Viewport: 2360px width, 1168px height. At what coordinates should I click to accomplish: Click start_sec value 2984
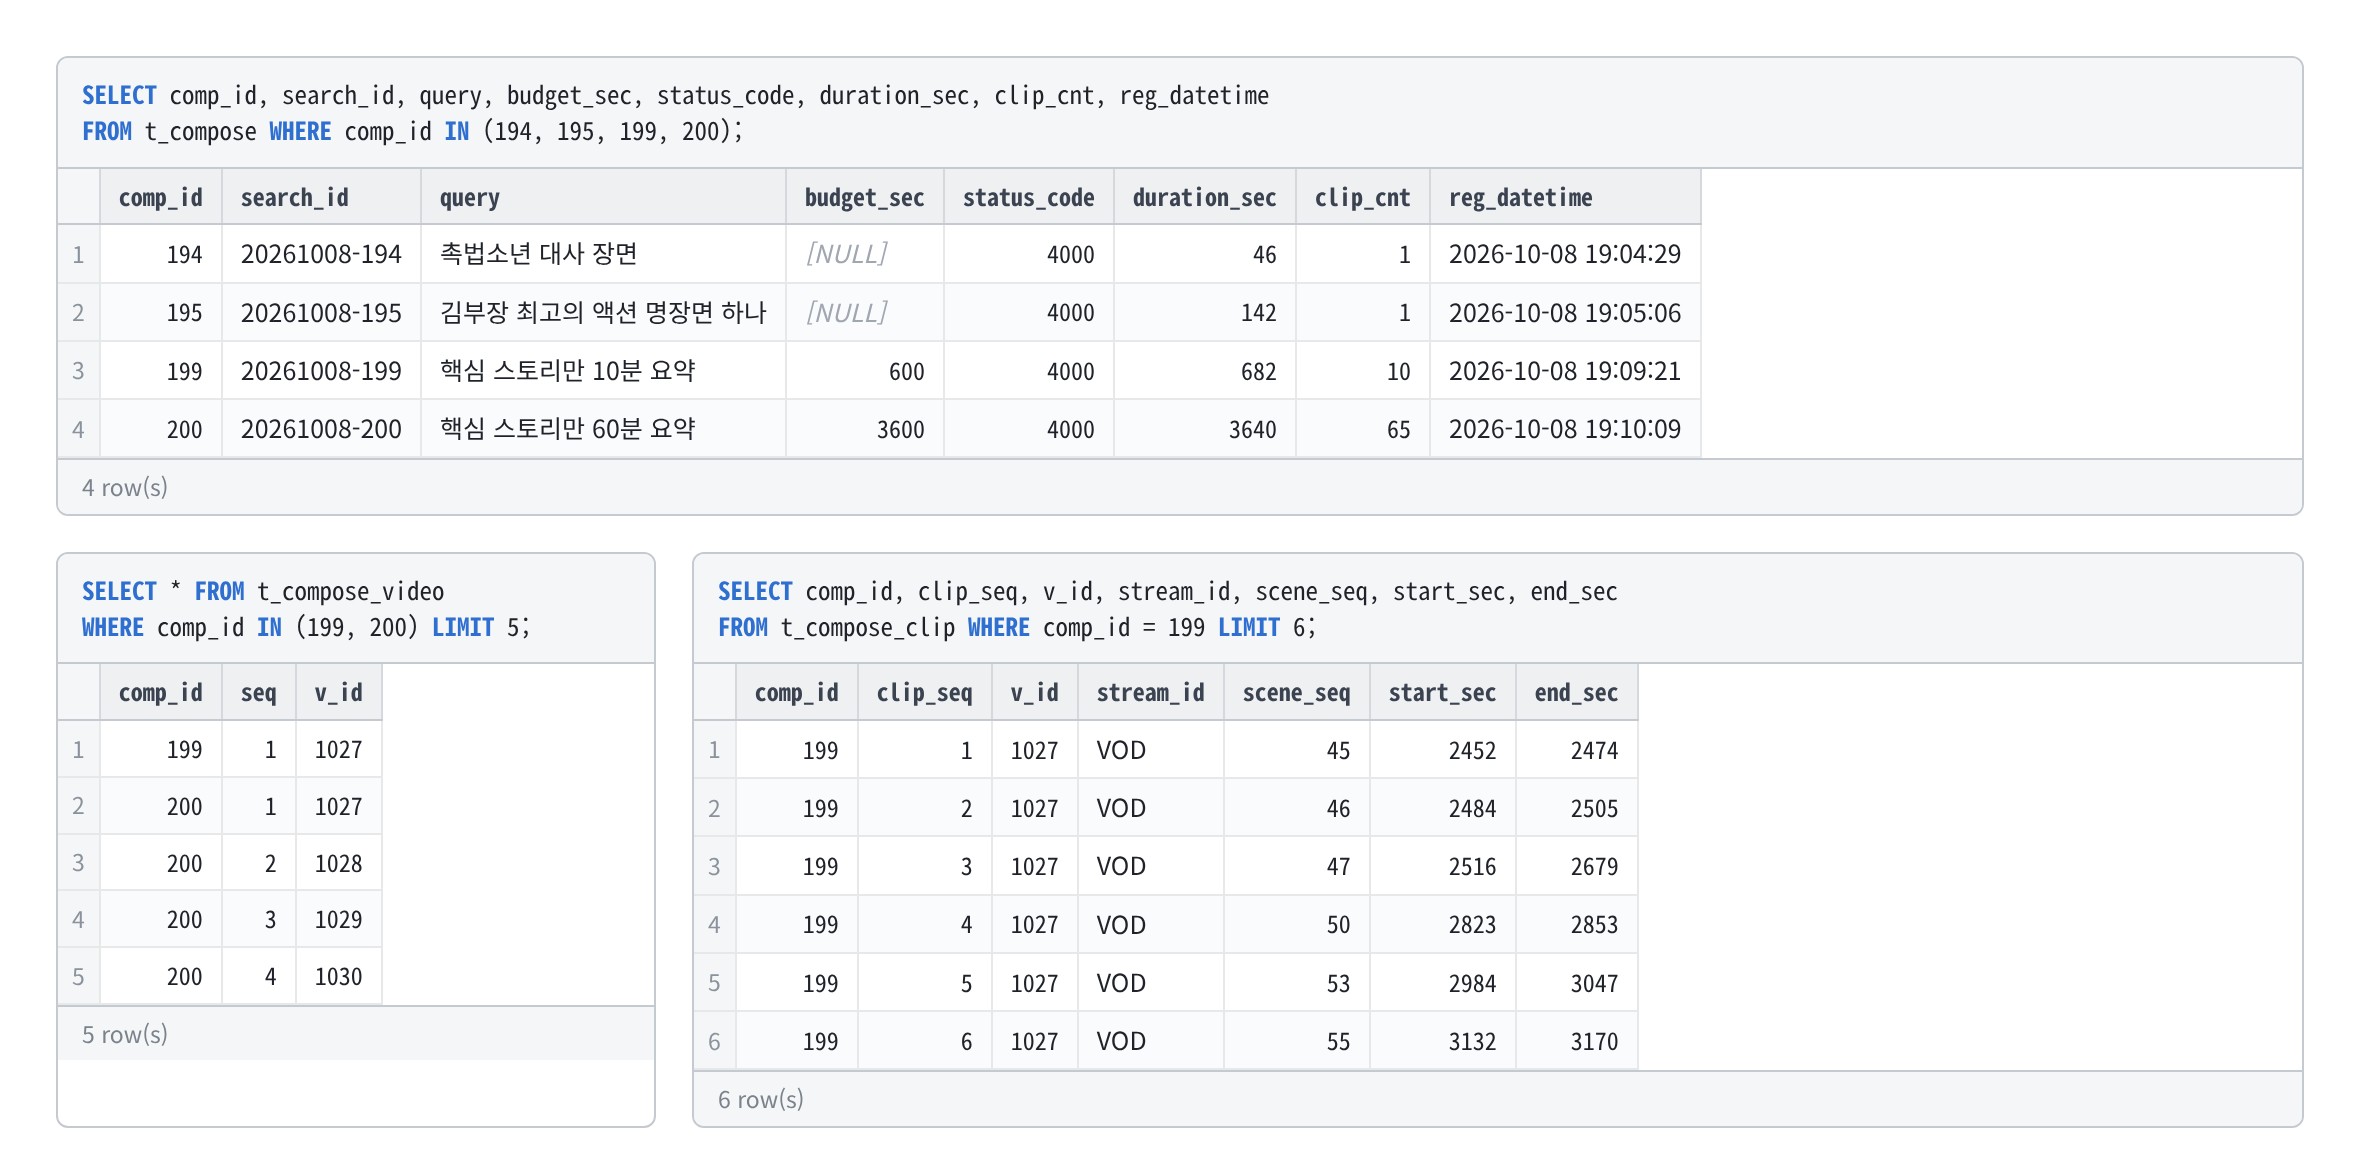click(1442, 983)
